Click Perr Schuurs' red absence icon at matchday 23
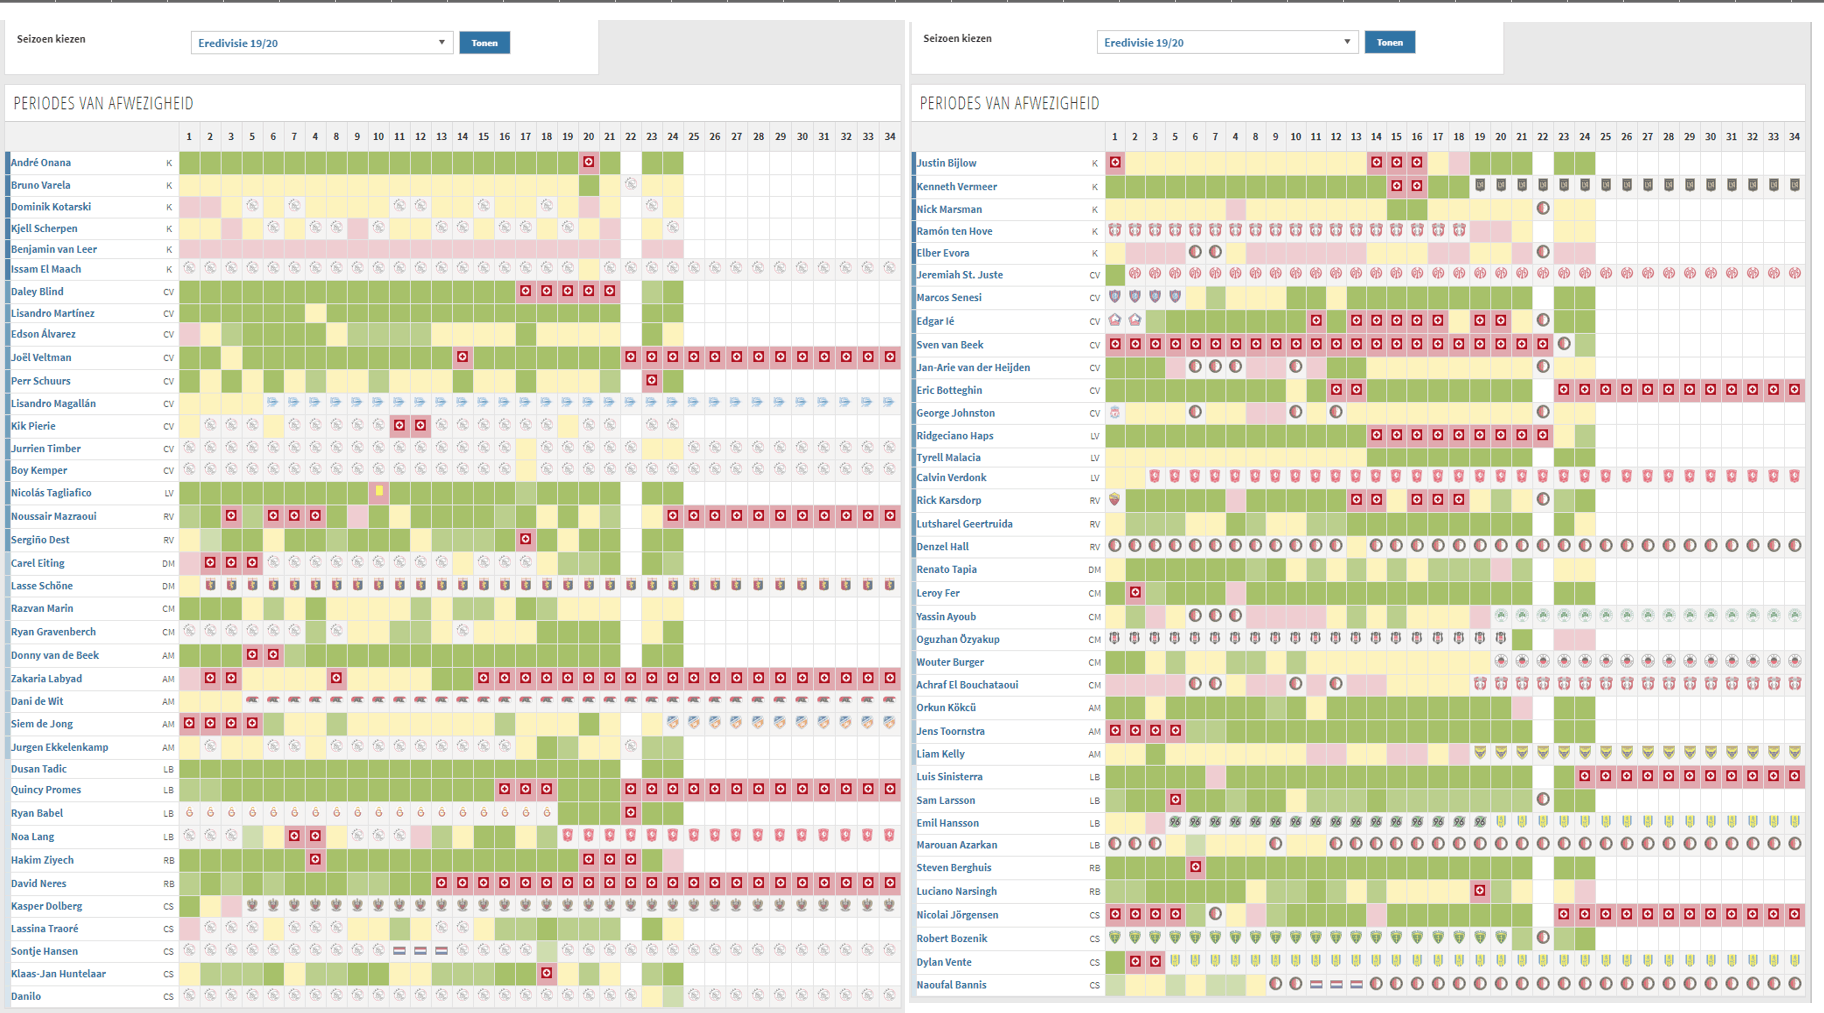This screenshot has height=1013, width=1824. coord(652,380)
